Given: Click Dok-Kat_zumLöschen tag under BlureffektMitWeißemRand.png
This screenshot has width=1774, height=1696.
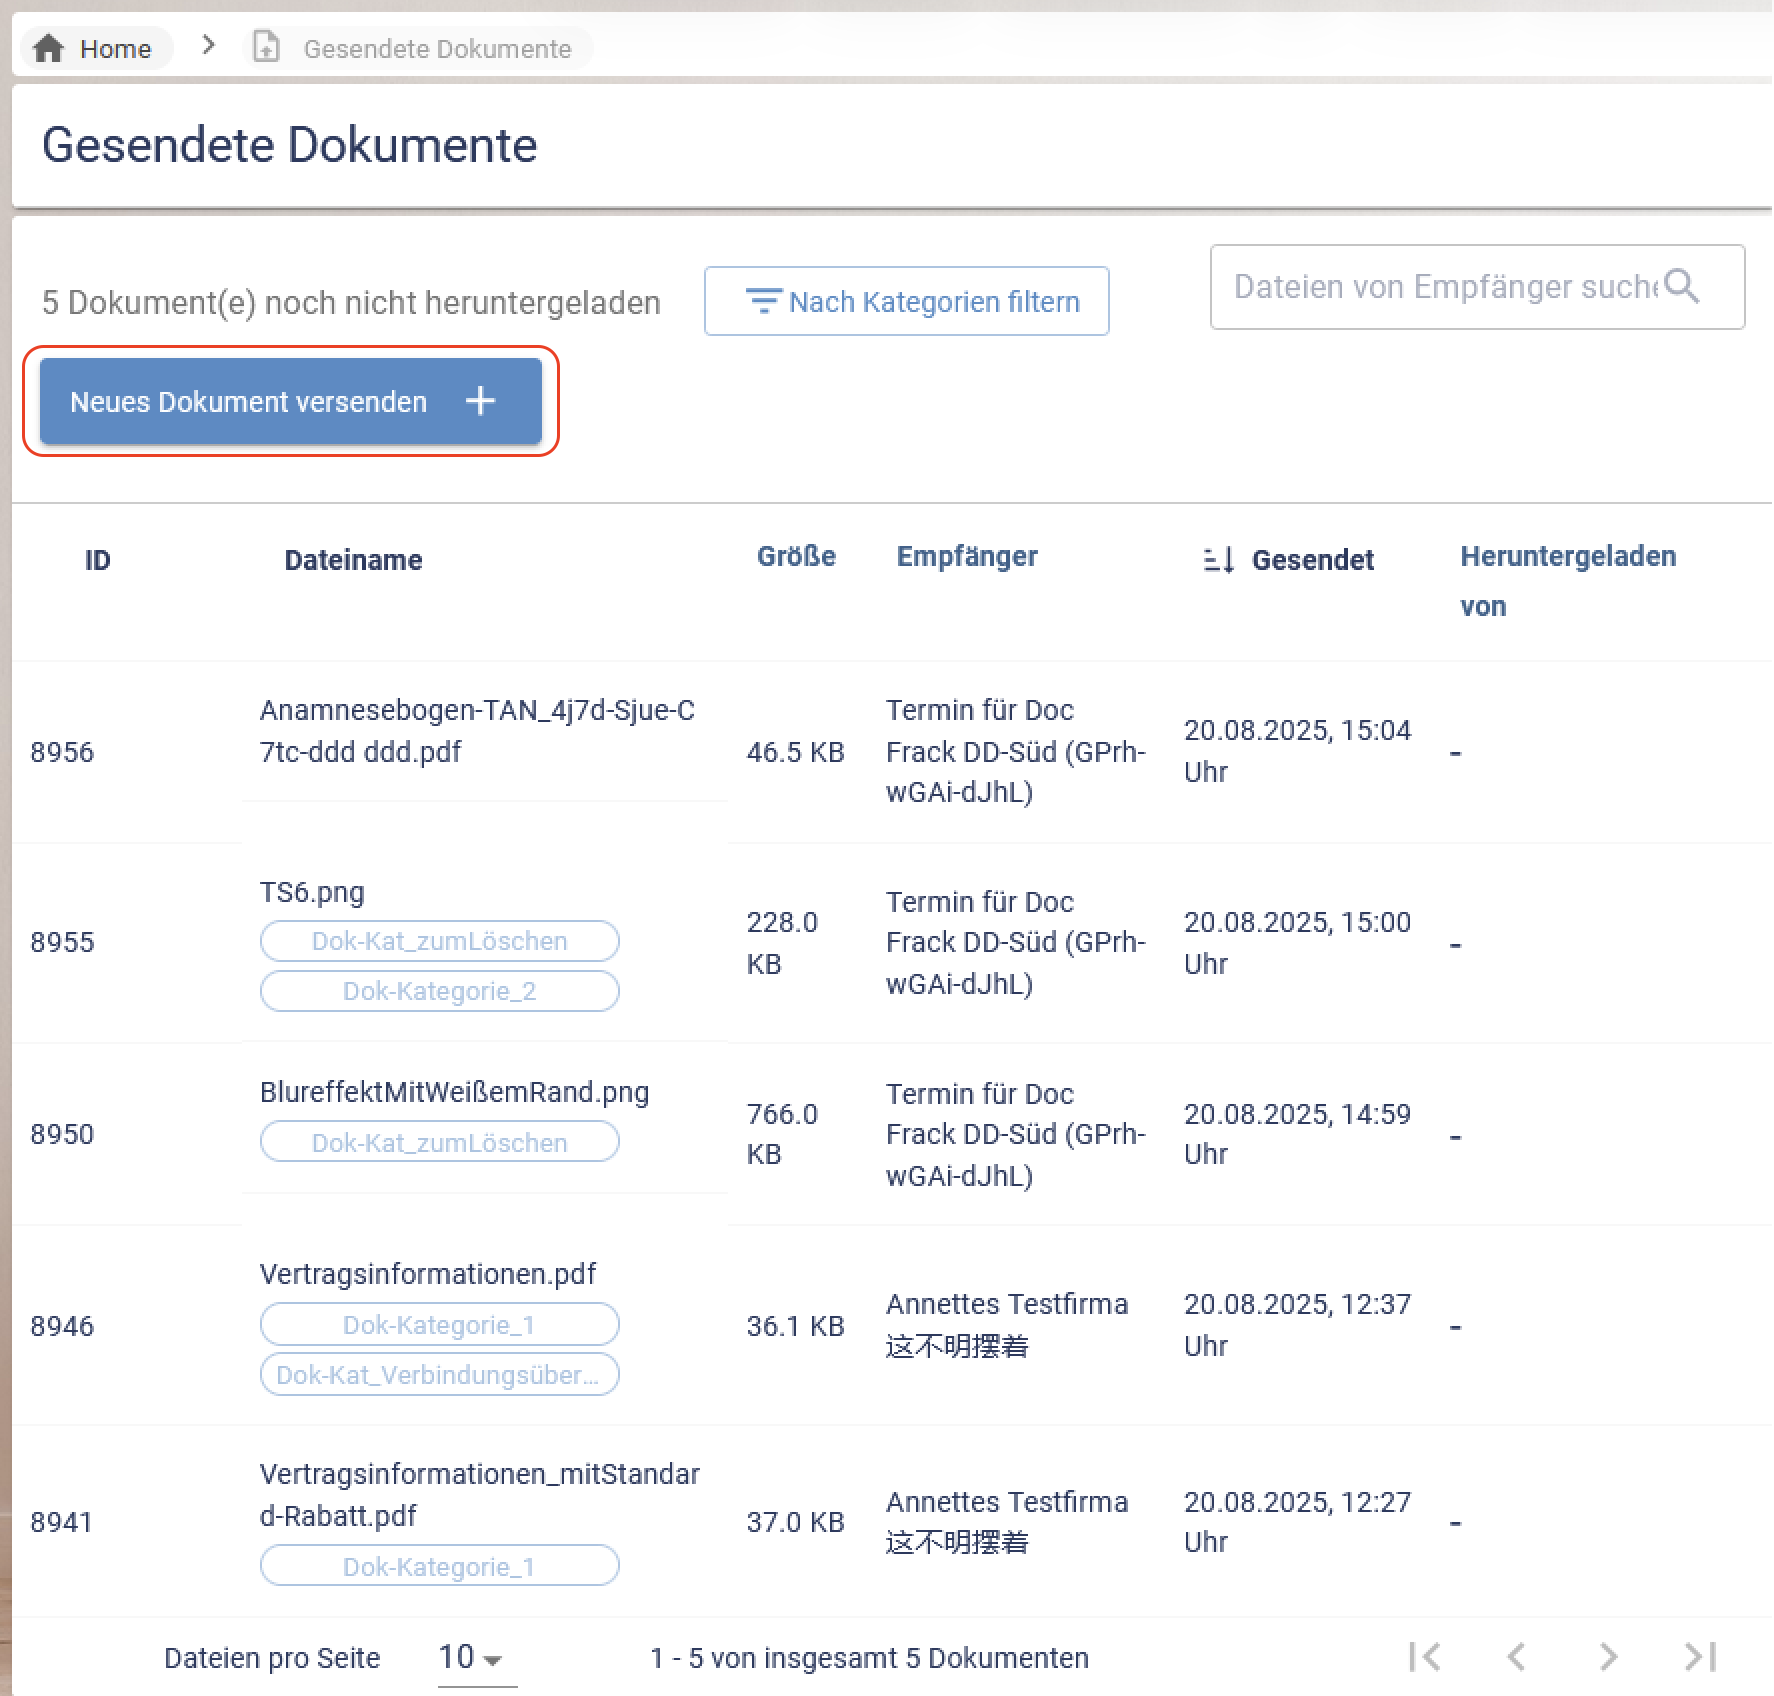Looking at the screenshot, I should 439,1142.
